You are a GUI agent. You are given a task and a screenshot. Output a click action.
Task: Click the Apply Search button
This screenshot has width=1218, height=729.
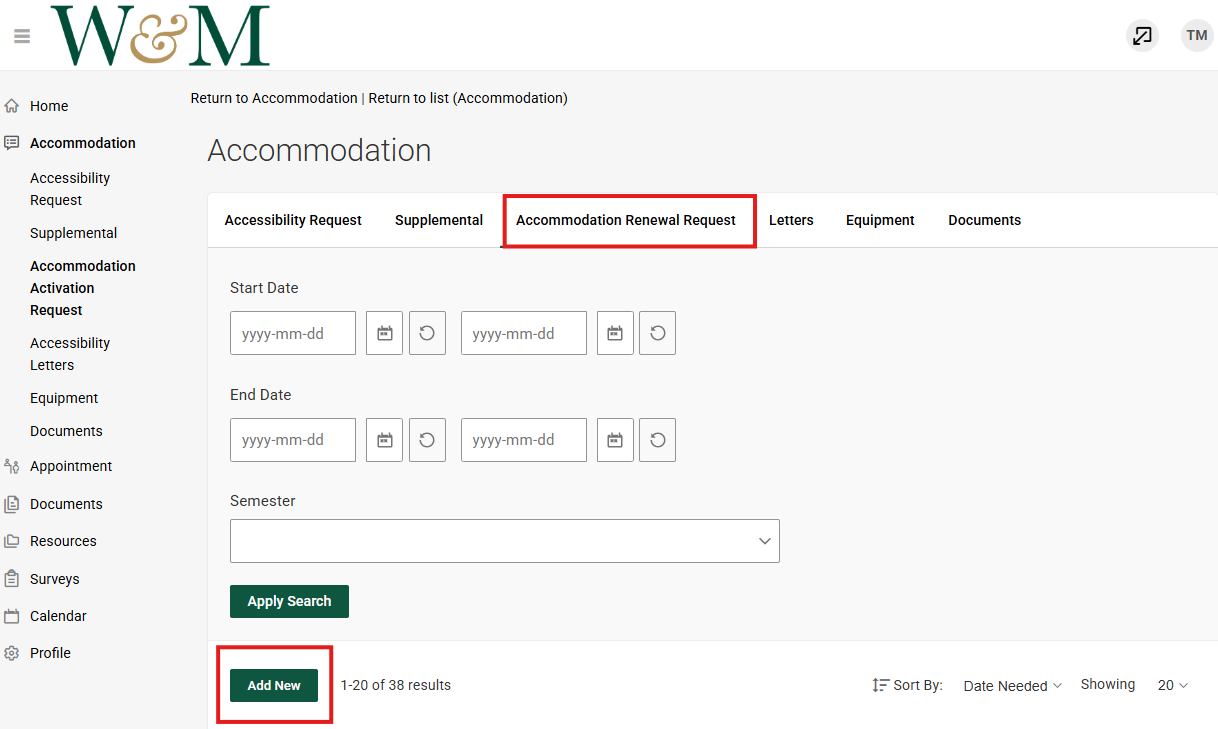(289, 601)
